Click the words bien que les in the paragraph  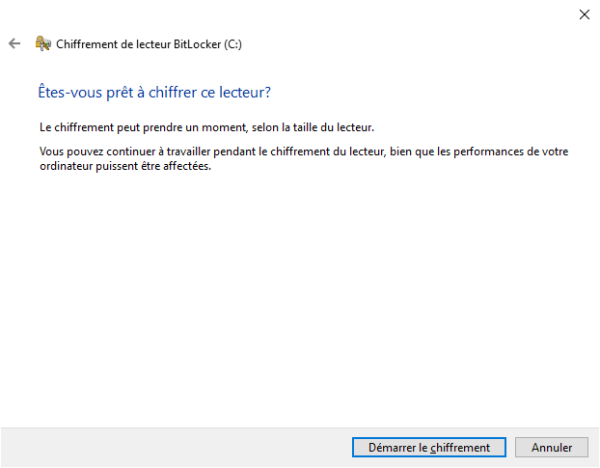coord(420,152)
